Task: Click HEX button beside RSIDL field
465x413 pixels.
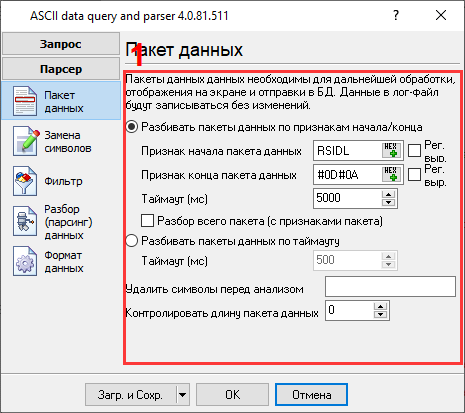Action: coord(391,150)
